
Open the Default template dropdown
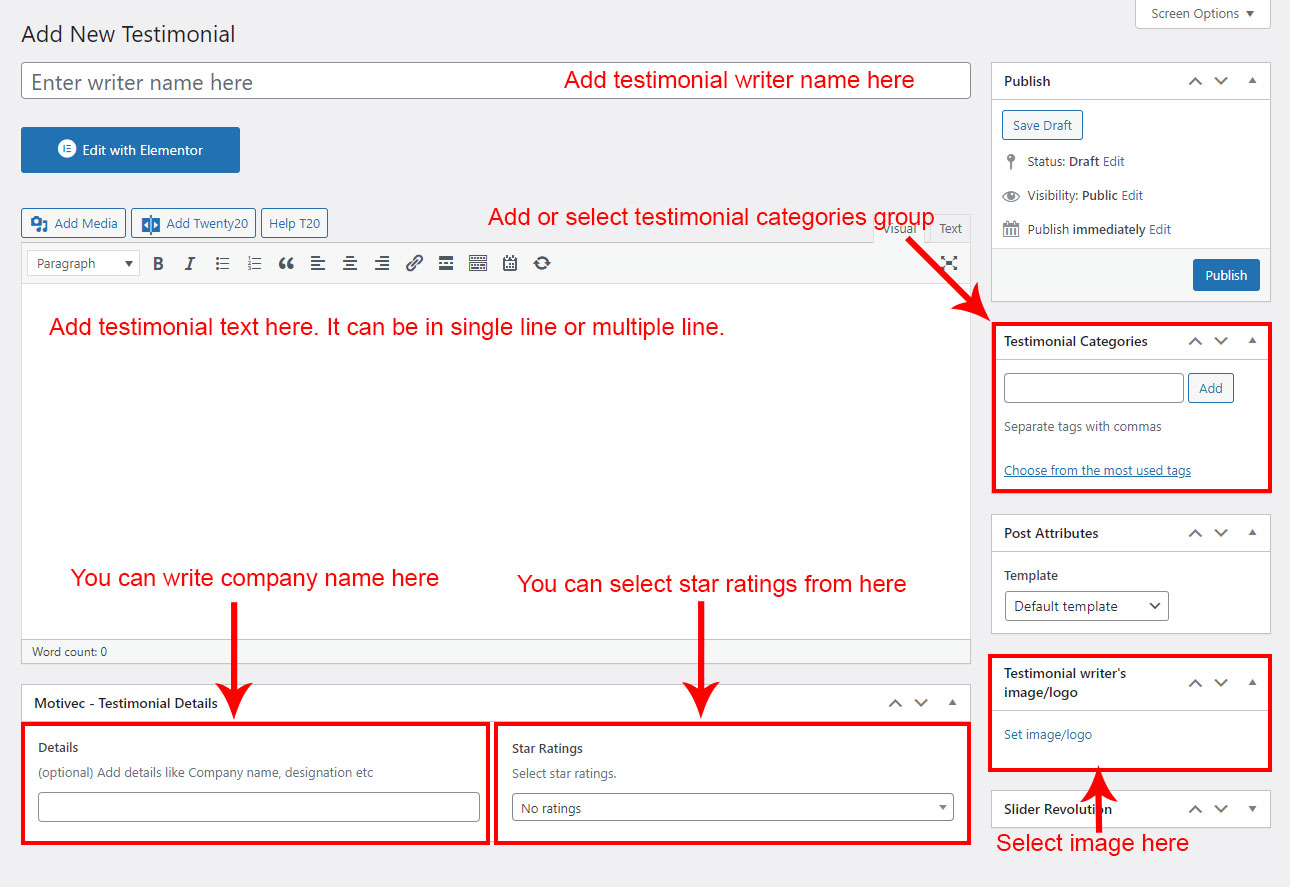coord(1086,606)
